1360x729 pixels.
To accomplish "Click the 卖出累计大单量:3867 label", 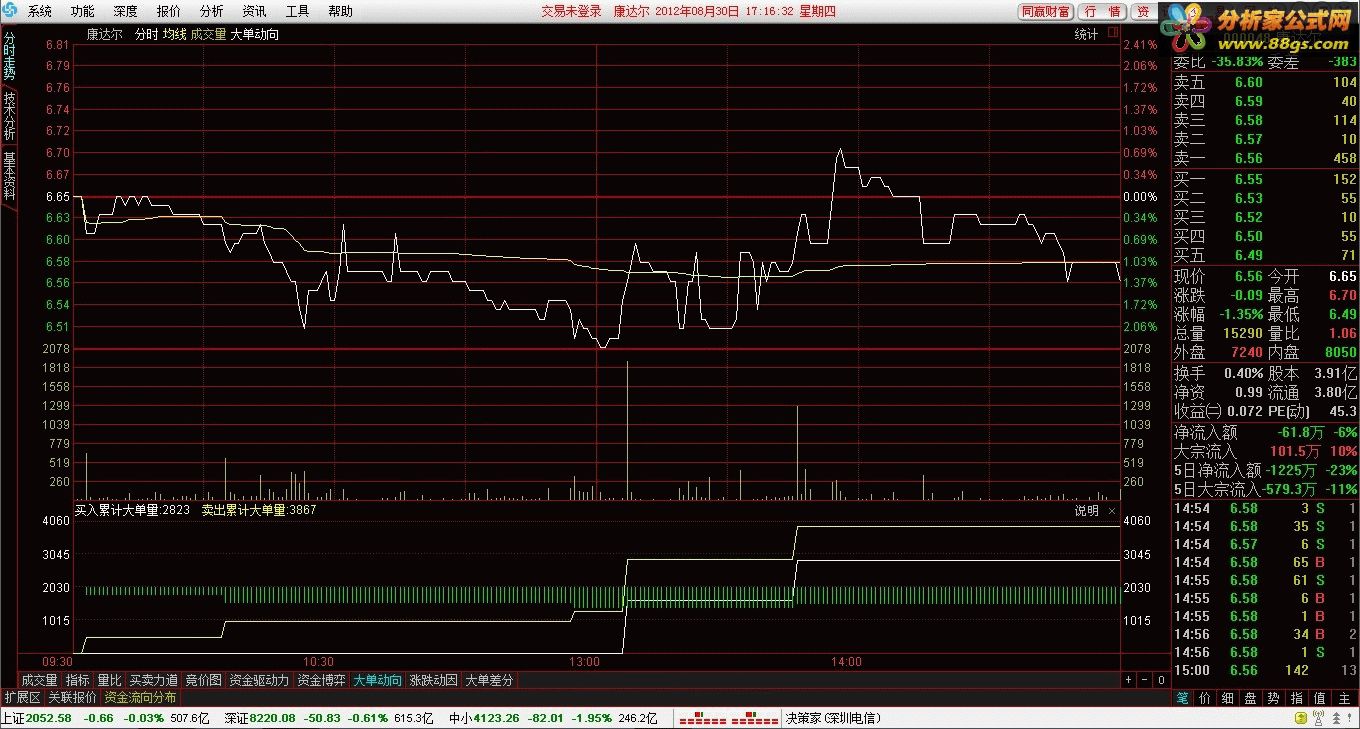I will coord(259,510).
